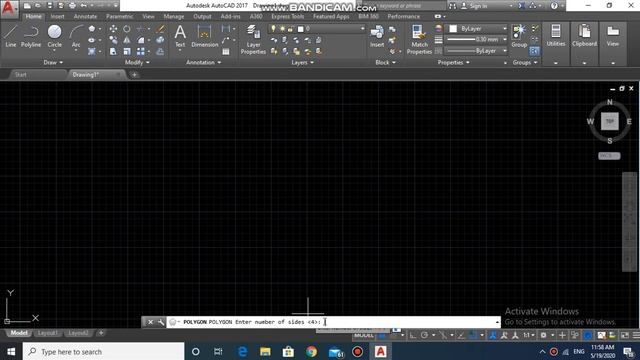Toggle the layer on/off lightbulb in layer dropdown

click(273, 29)
